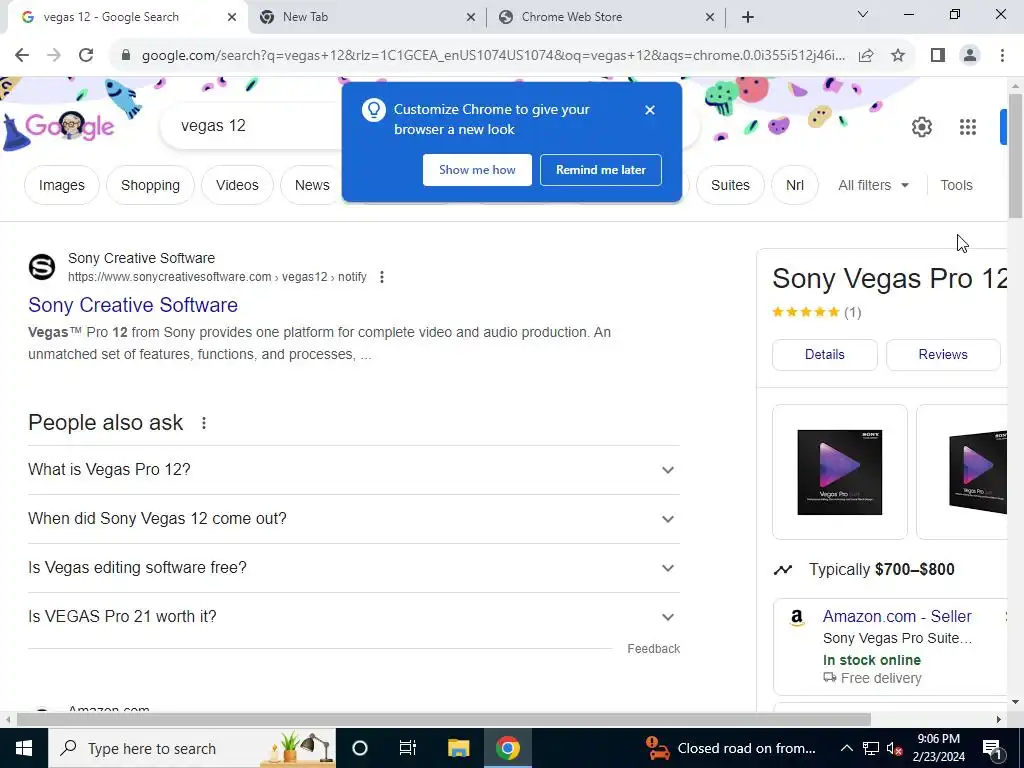Viewport: 1024px width, 768px height.
Task: Send Feedback on People also ask
Action: (x=653, y=648)
